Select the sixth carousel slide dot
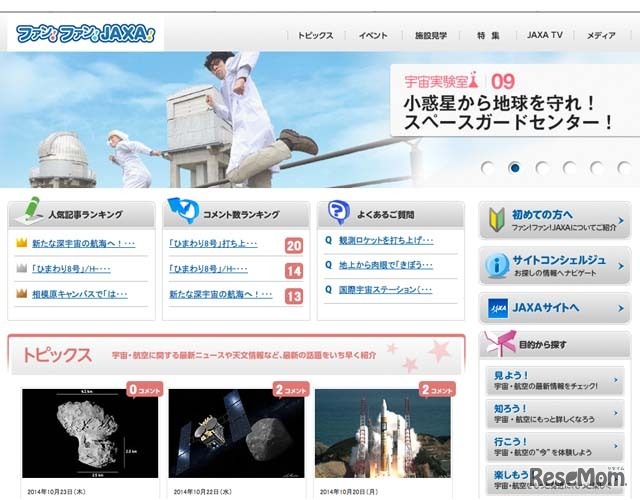Viewport: 640px width, 500px height. (624, 168)
